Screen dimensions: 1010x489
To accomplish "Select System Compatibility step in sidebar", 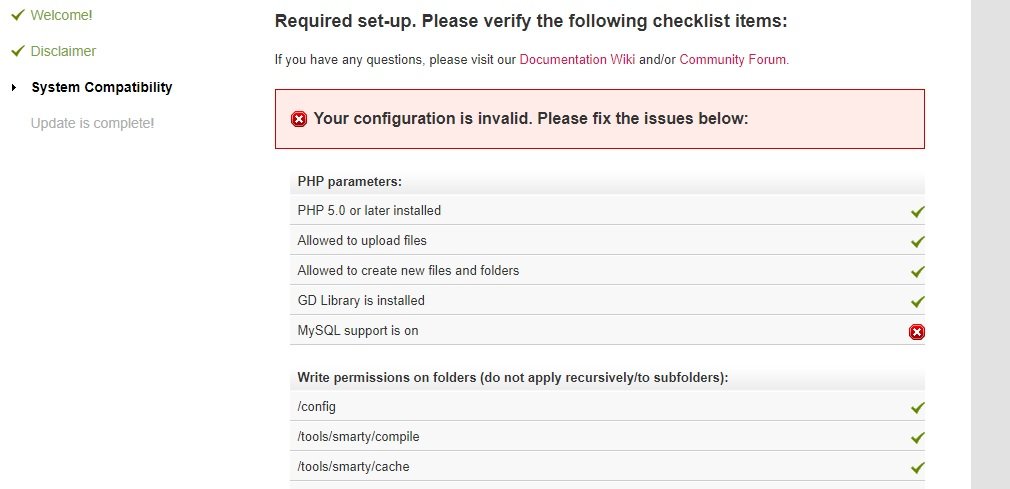I will pyautogui.click(x=102, y=87).
